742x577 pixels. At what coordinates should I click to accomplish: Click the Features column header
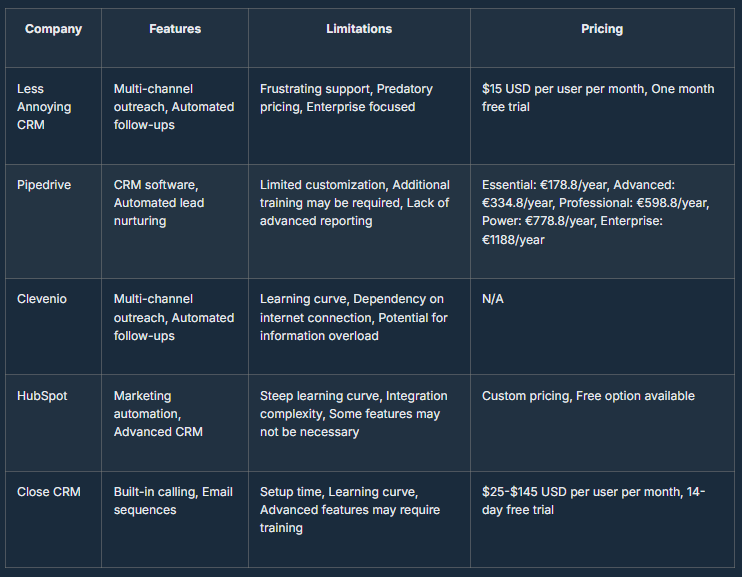tap(175, 29)
